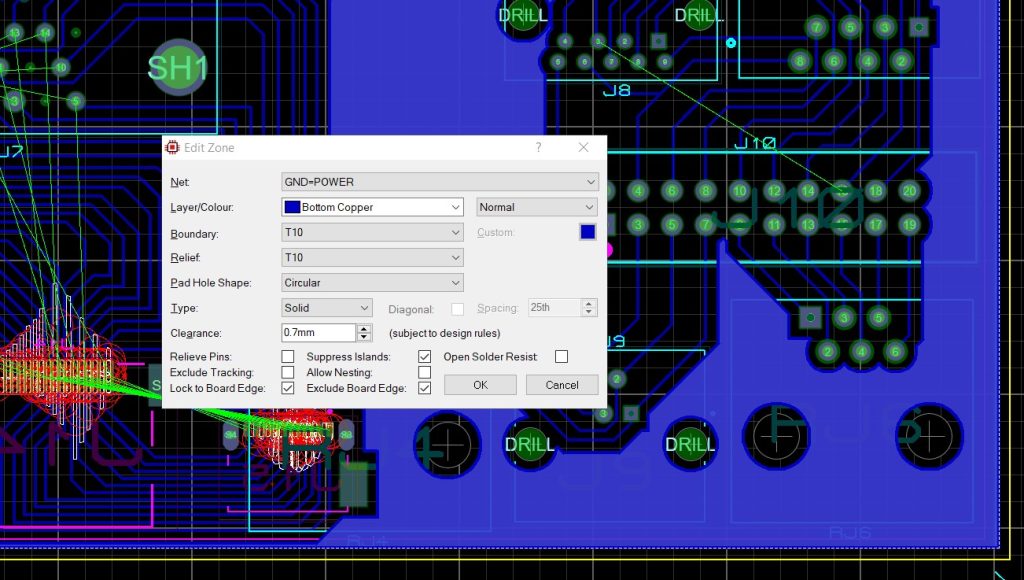Select the SH1 mounting hole pad
The image size is (1024, 580).
pos(178,68)
